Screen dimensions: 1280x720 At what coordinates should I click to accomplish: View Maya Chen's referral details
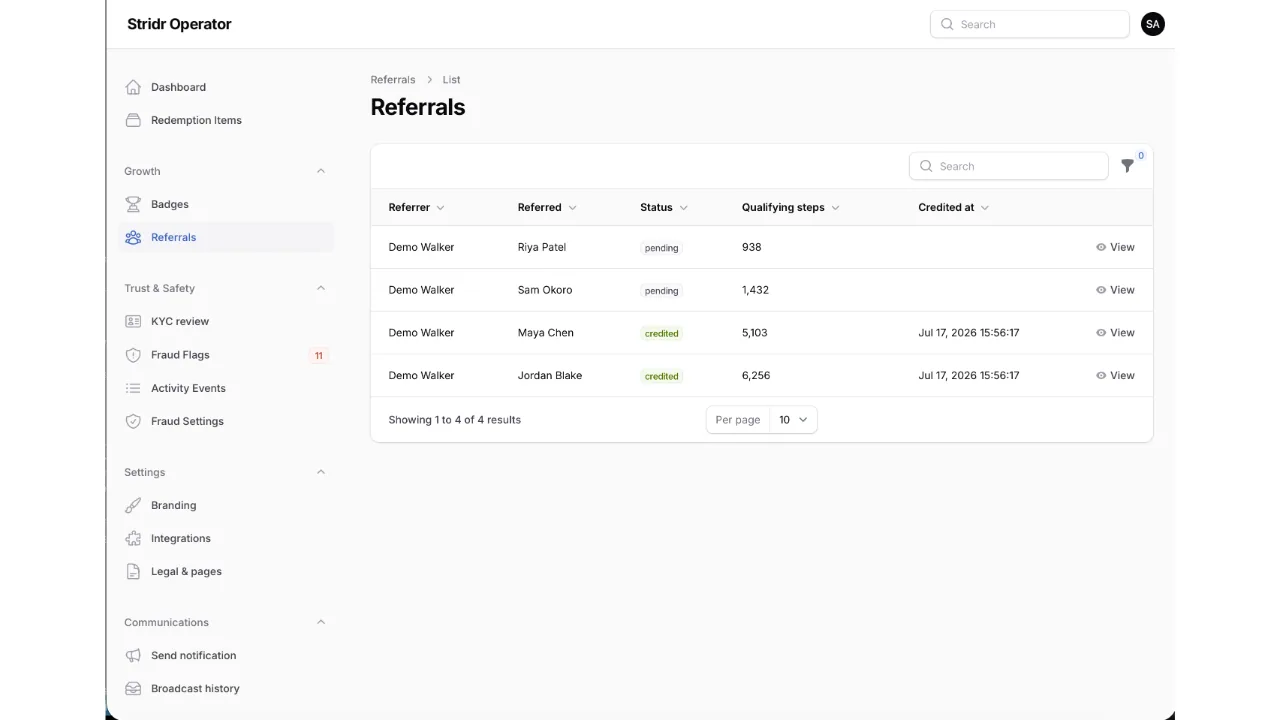pyautogui.click(x=1115, y=333)
